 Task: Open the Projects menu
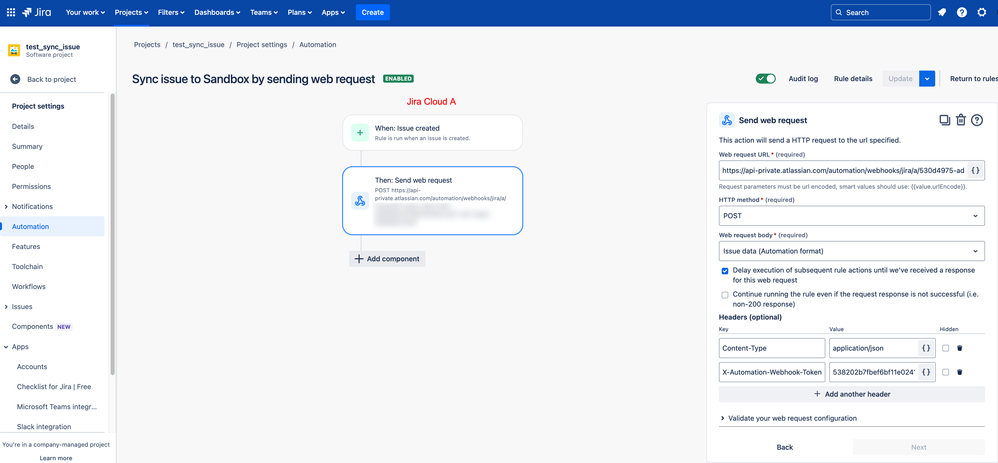[x=132, y=12]
